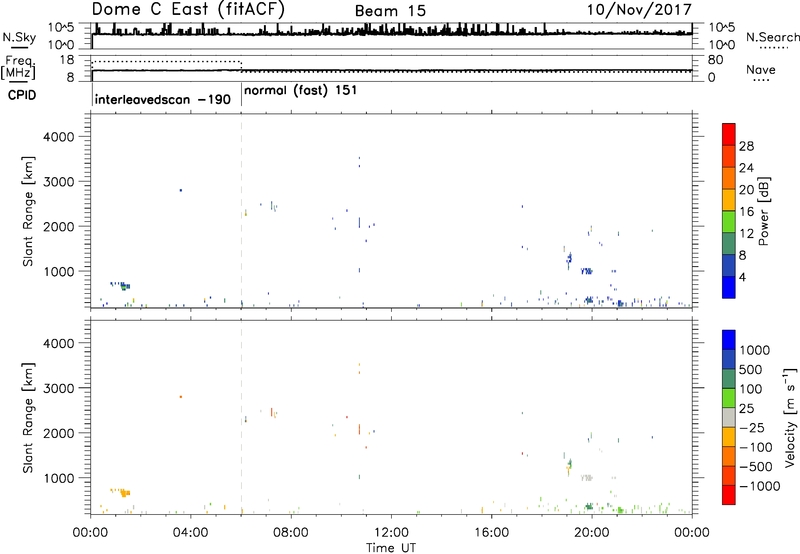Click the orange echo near 2800 km in velocity panel
Screen dimensions: 800x554
point(180,397)
